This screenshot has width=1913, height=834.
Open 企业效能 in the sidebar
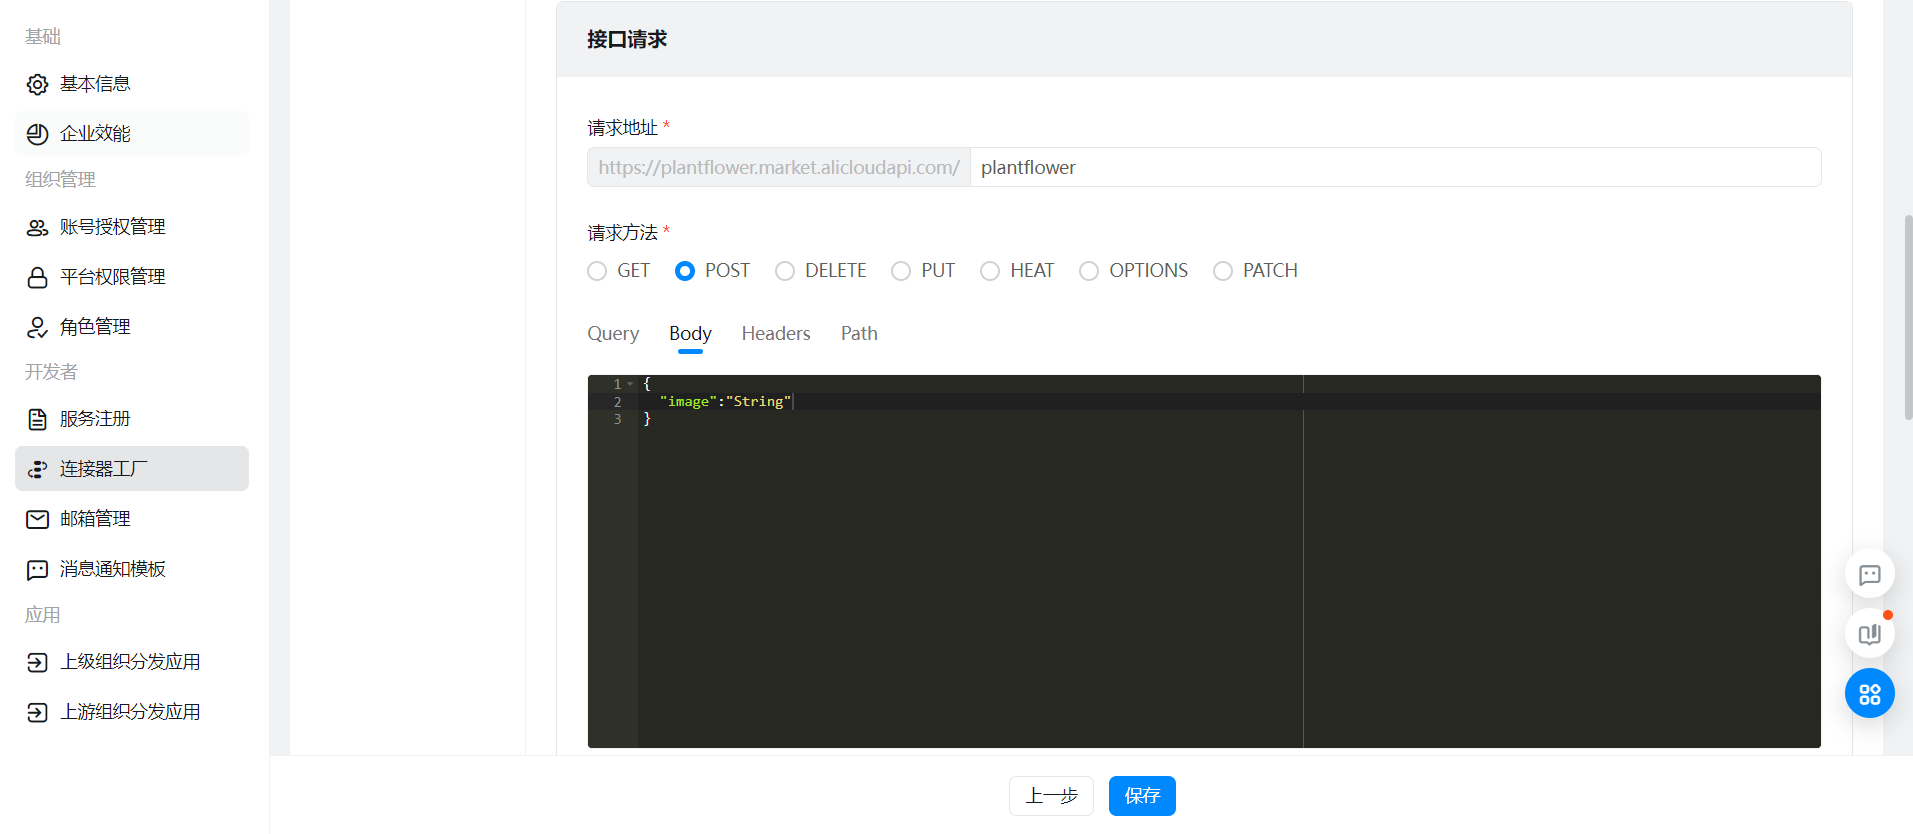(x=132, y=134)
